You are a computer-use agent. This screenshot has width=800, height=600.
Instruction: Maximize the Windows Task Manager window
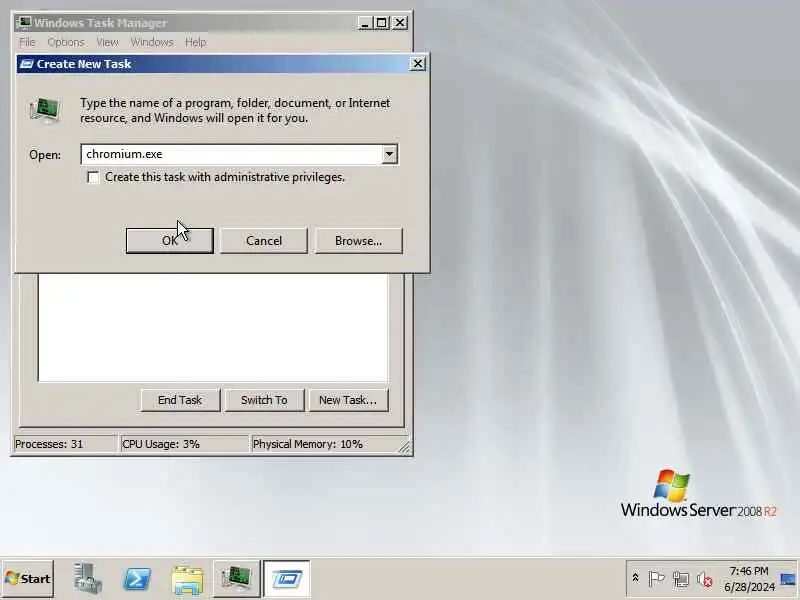382,23
